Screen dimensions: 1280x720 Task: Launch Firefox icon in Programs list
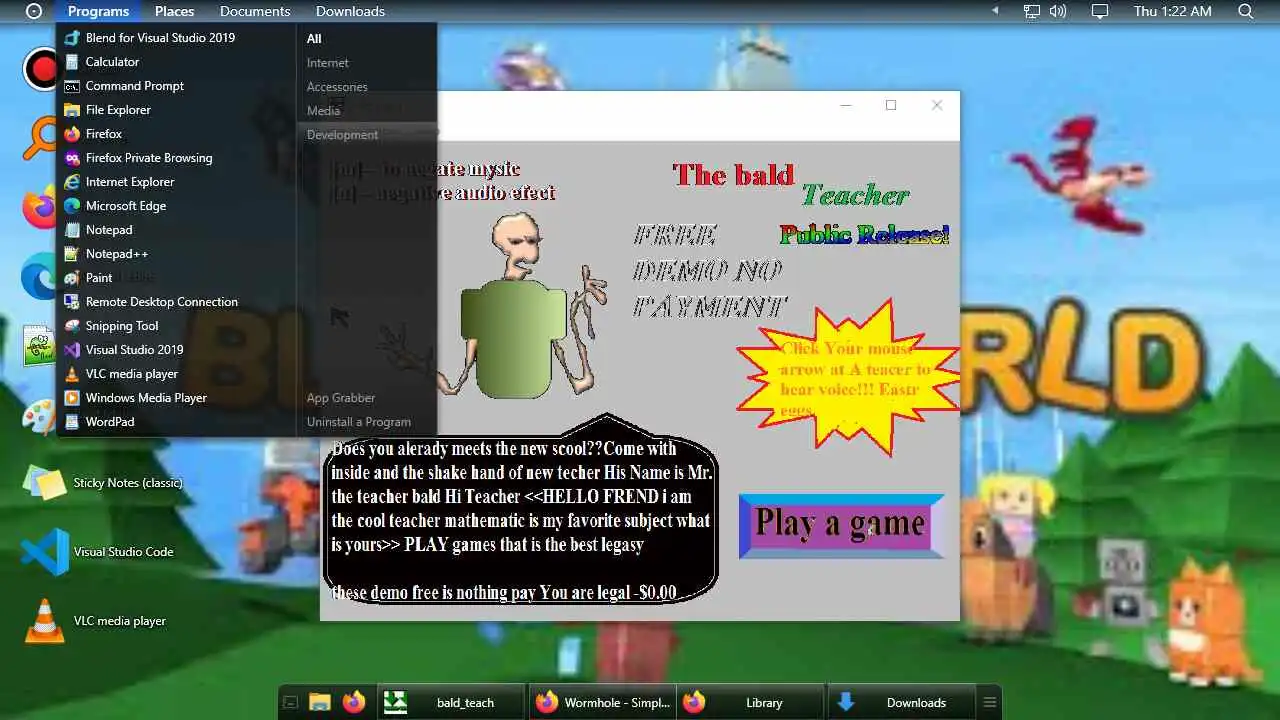(71, 134)
